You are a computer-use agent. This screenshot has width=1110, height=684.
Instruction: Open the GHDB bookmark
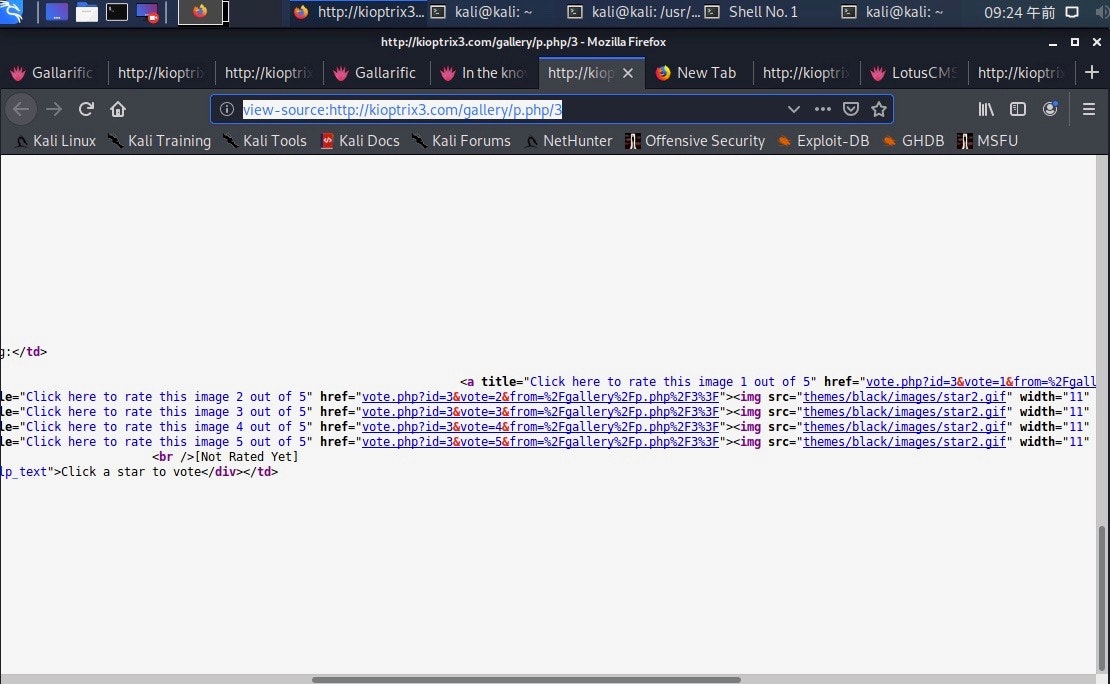[913, 141]
